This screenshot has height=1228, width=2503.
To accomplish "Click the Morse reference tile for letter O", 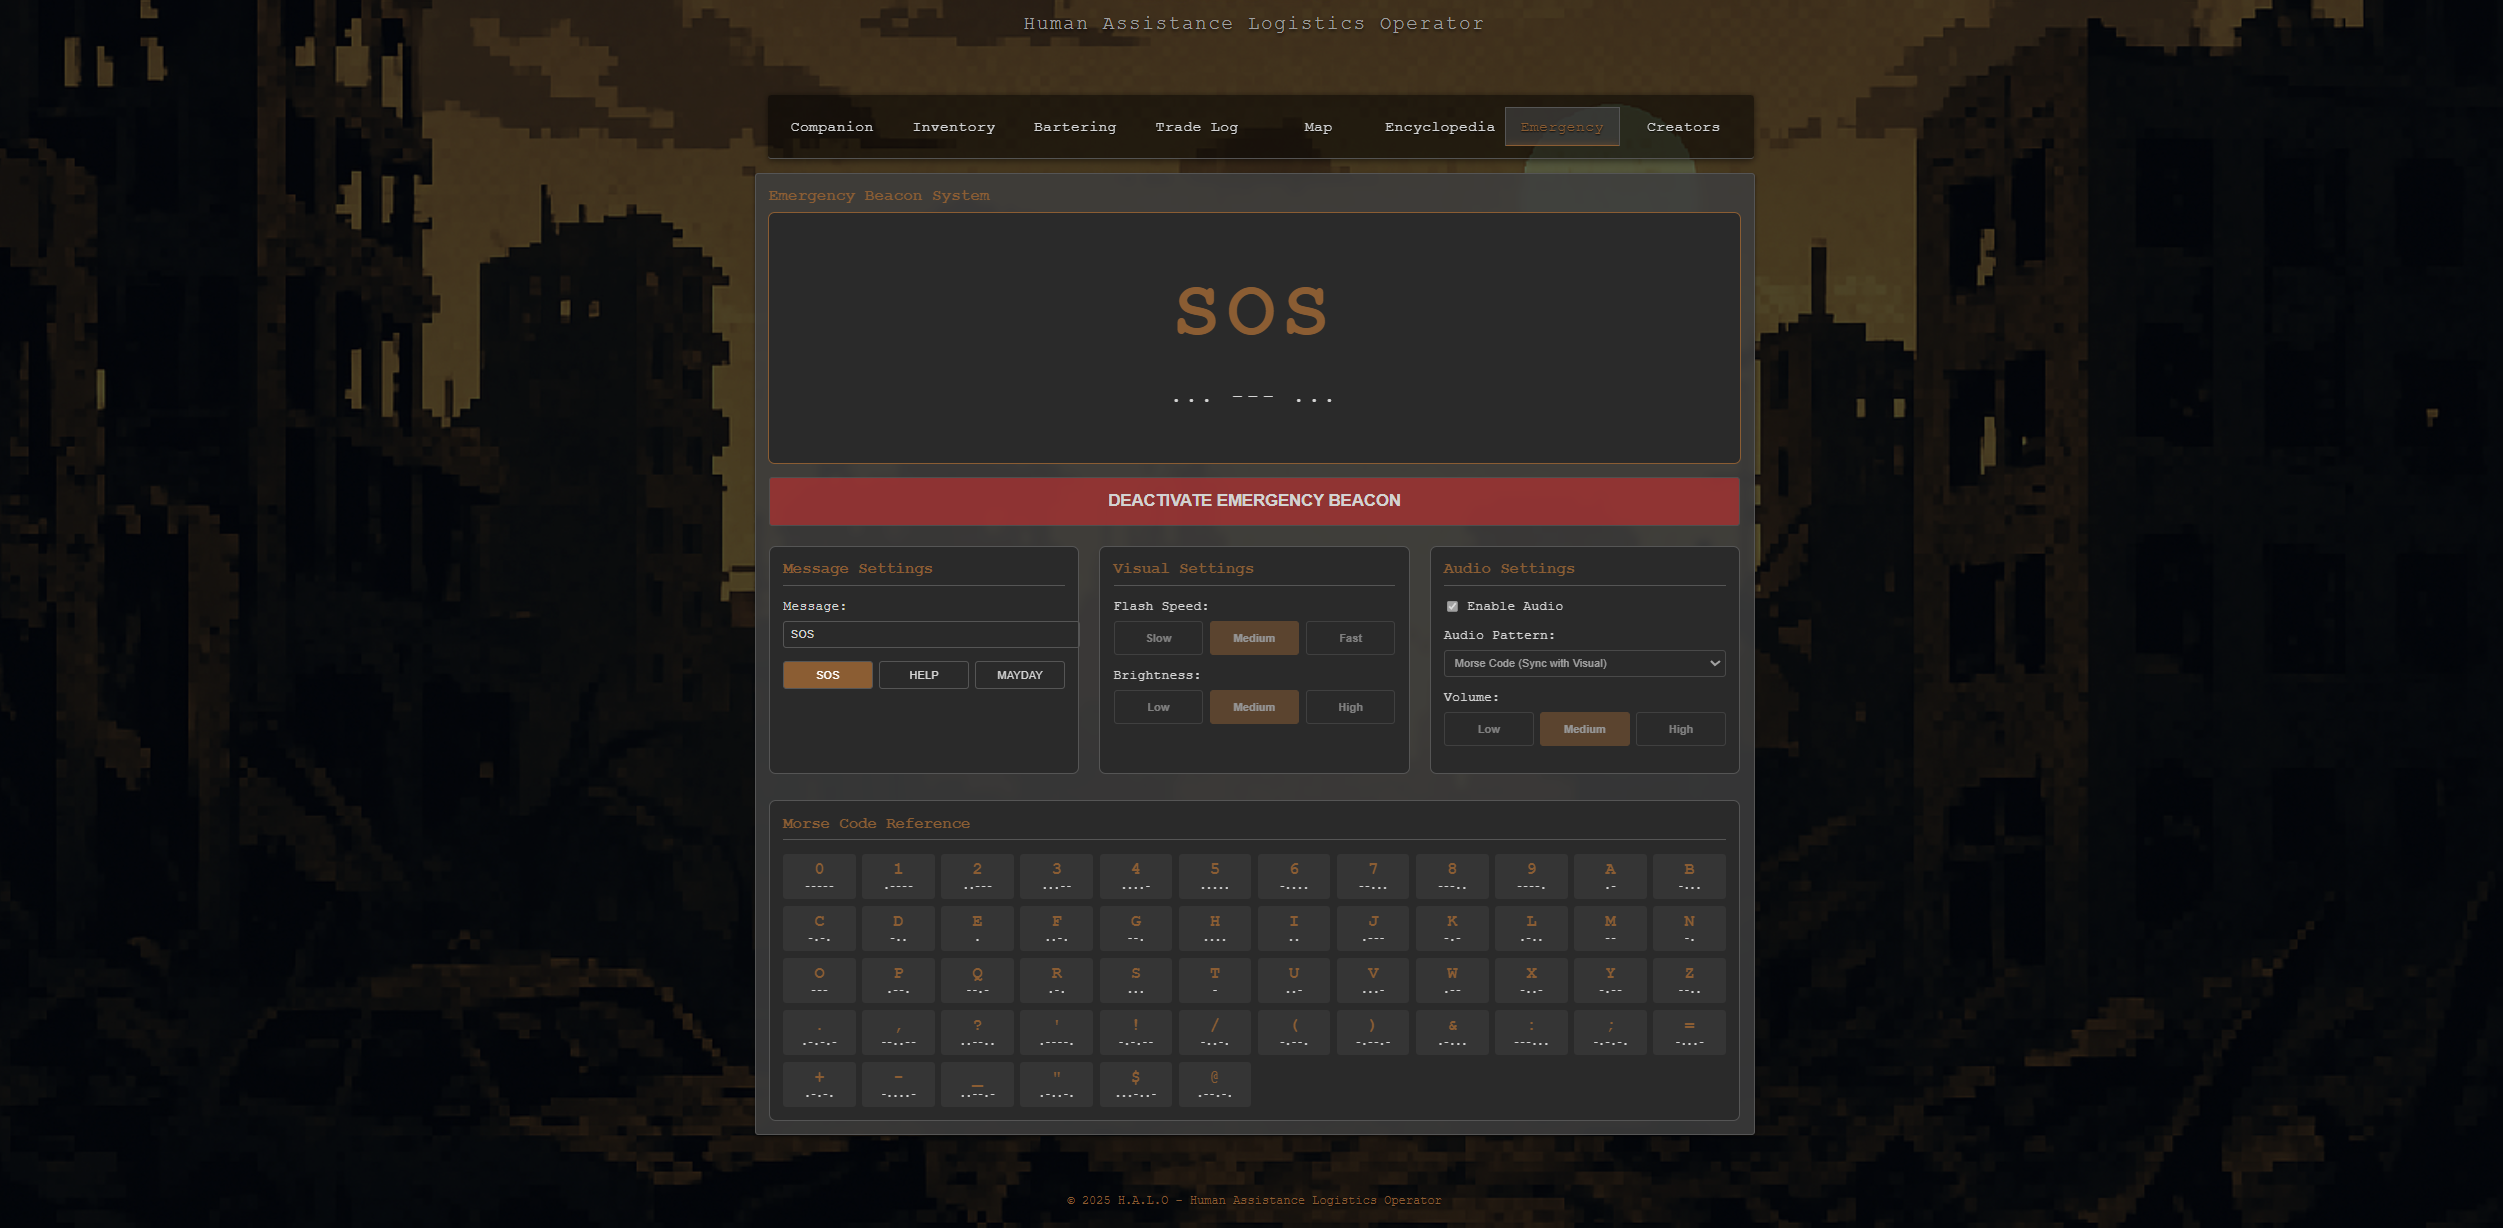I will [x=819, y=980].
